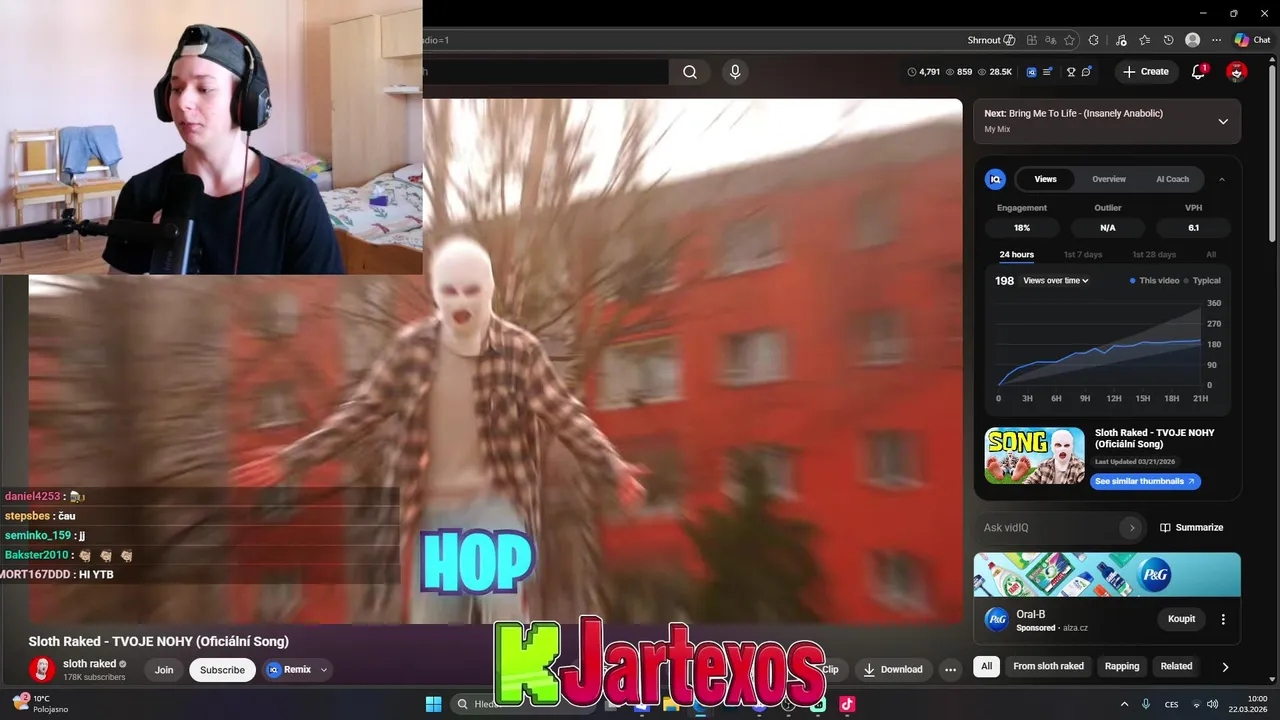1280x720 pixels.
Task: Click the Join channel button
Action: point(164,670)
